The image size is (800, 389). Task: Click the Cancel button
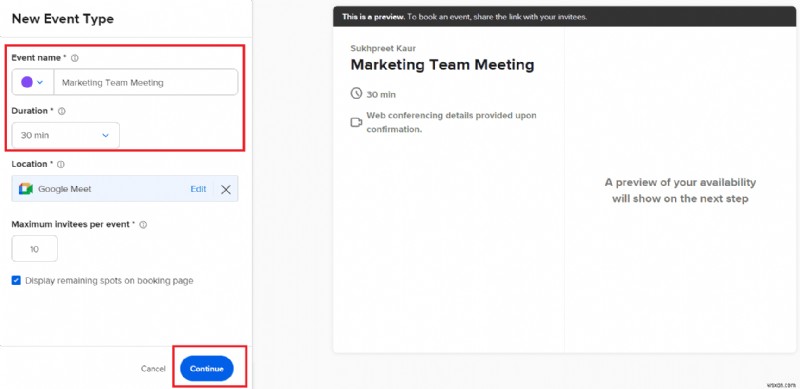(153, 369)
